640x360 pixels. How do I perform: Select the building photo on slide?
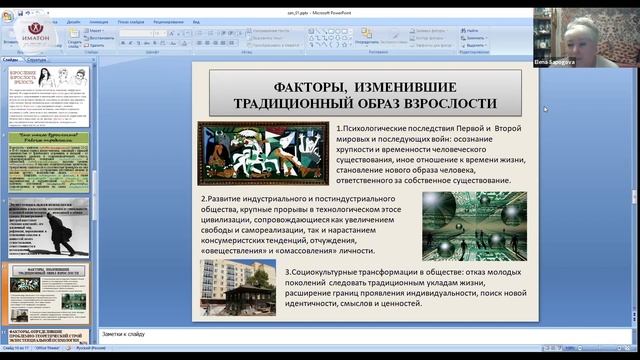[x=238, y=287]
